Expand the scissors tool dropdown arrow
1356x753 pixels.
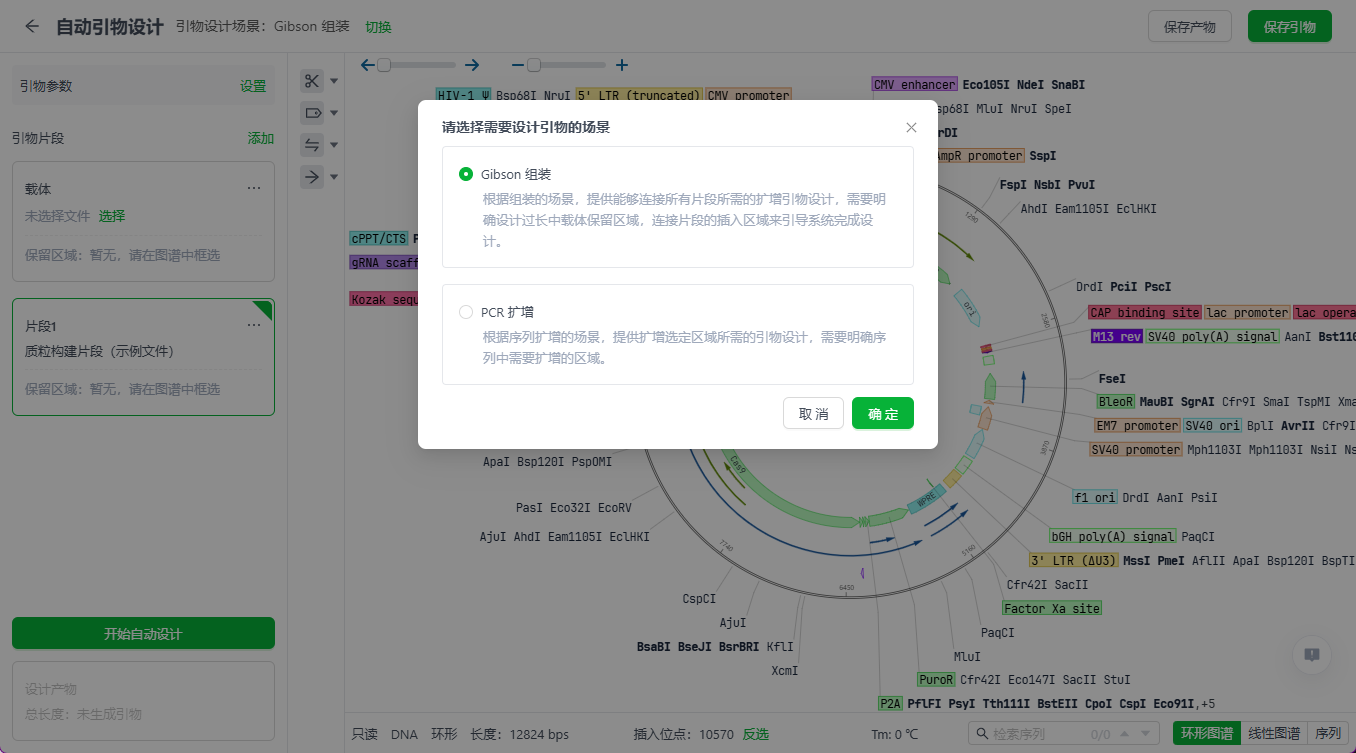pos(335,81)
